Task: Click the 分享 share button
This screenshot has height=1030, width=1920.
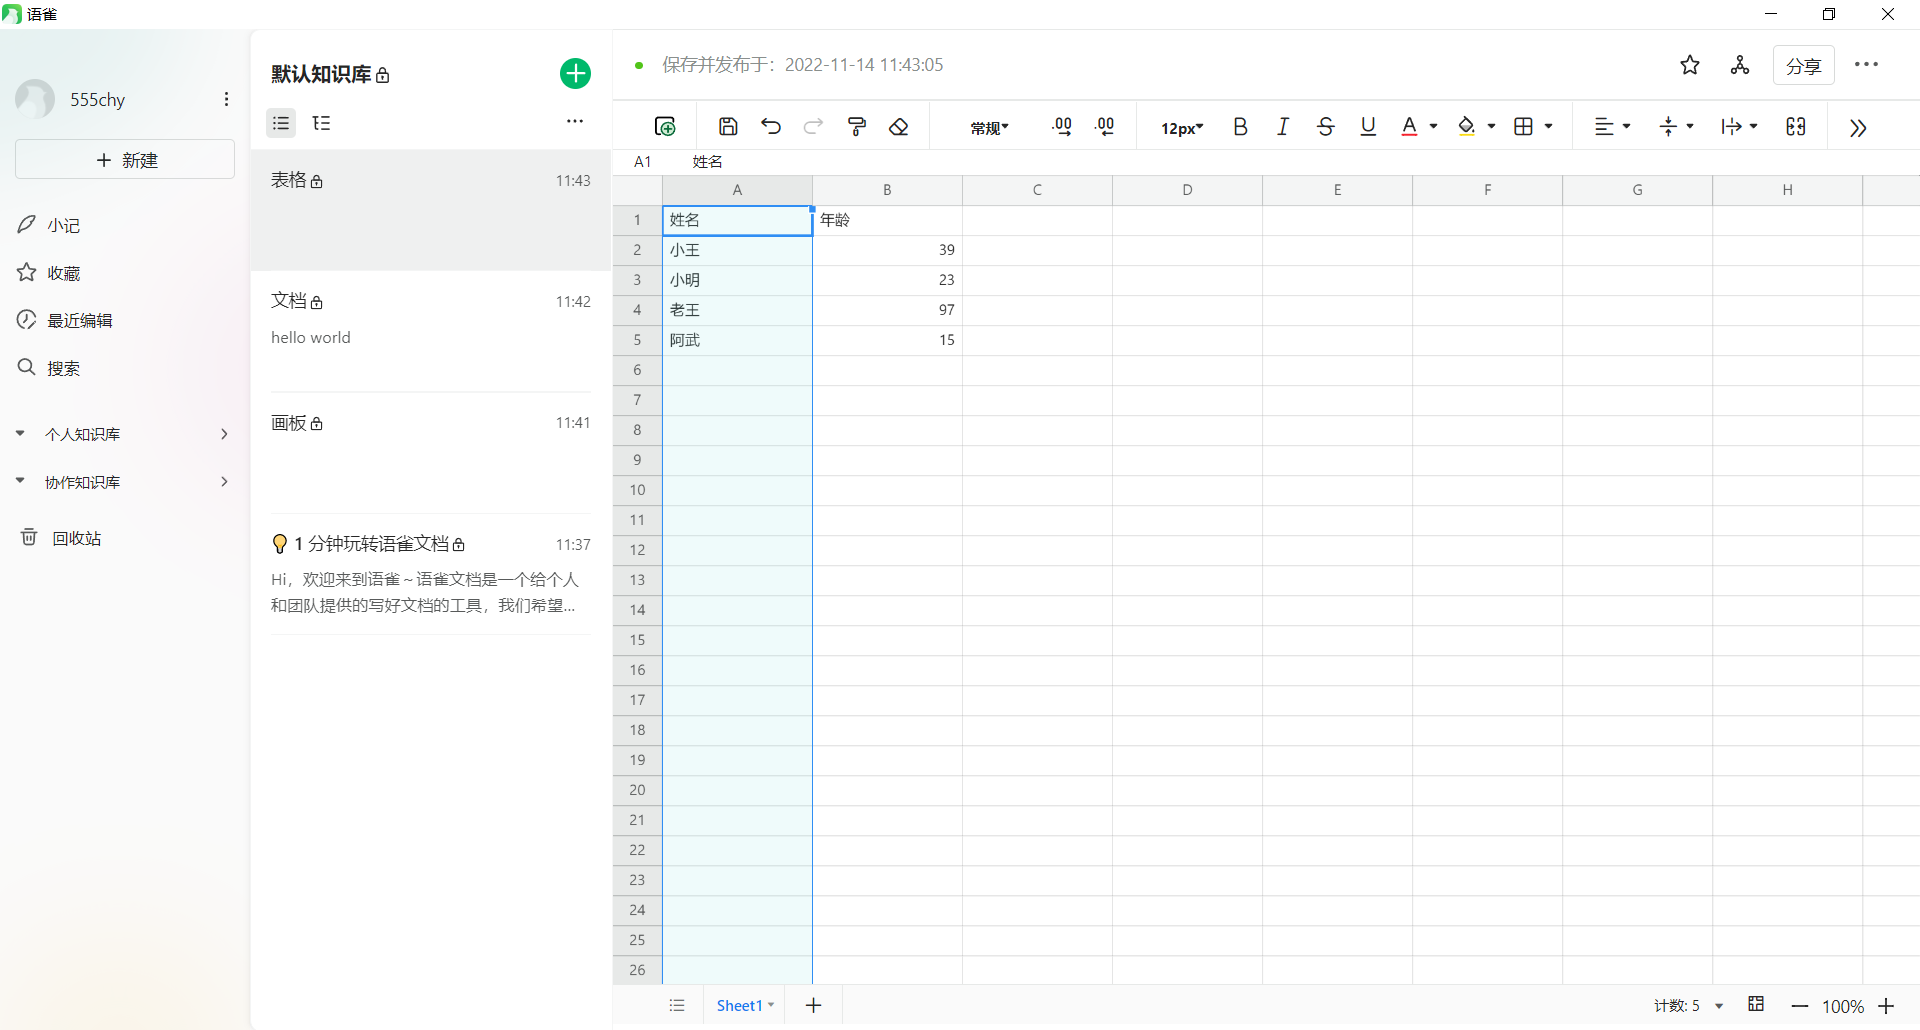Action: point(1804,66)
